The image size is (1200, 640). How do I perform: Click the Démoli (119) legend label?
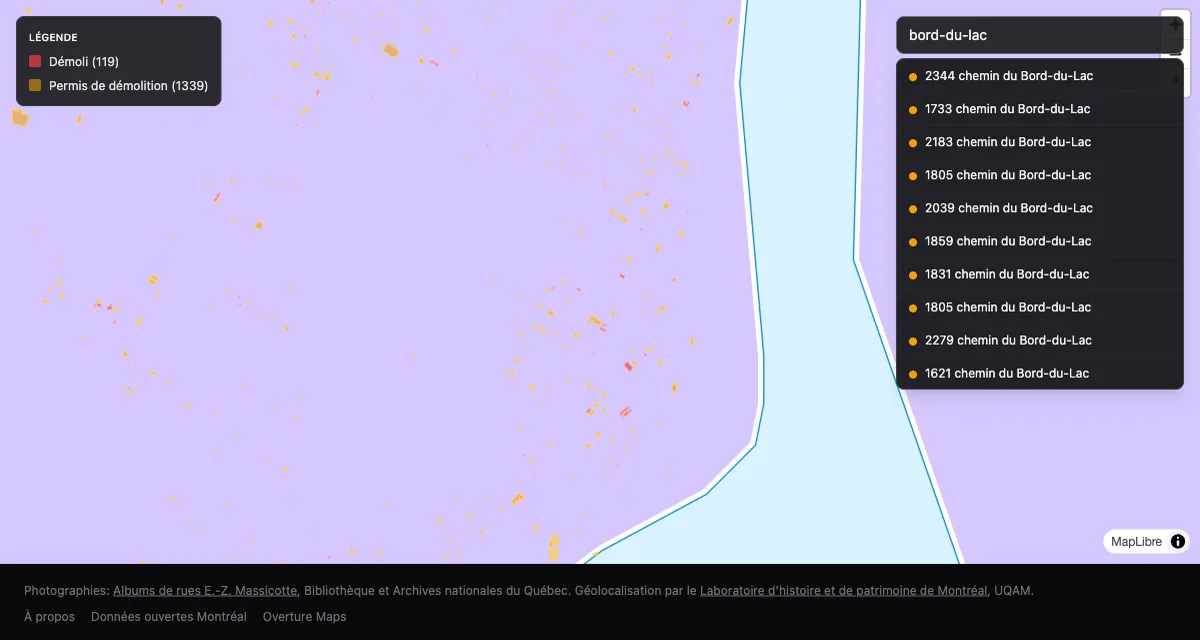click(84, 62)
